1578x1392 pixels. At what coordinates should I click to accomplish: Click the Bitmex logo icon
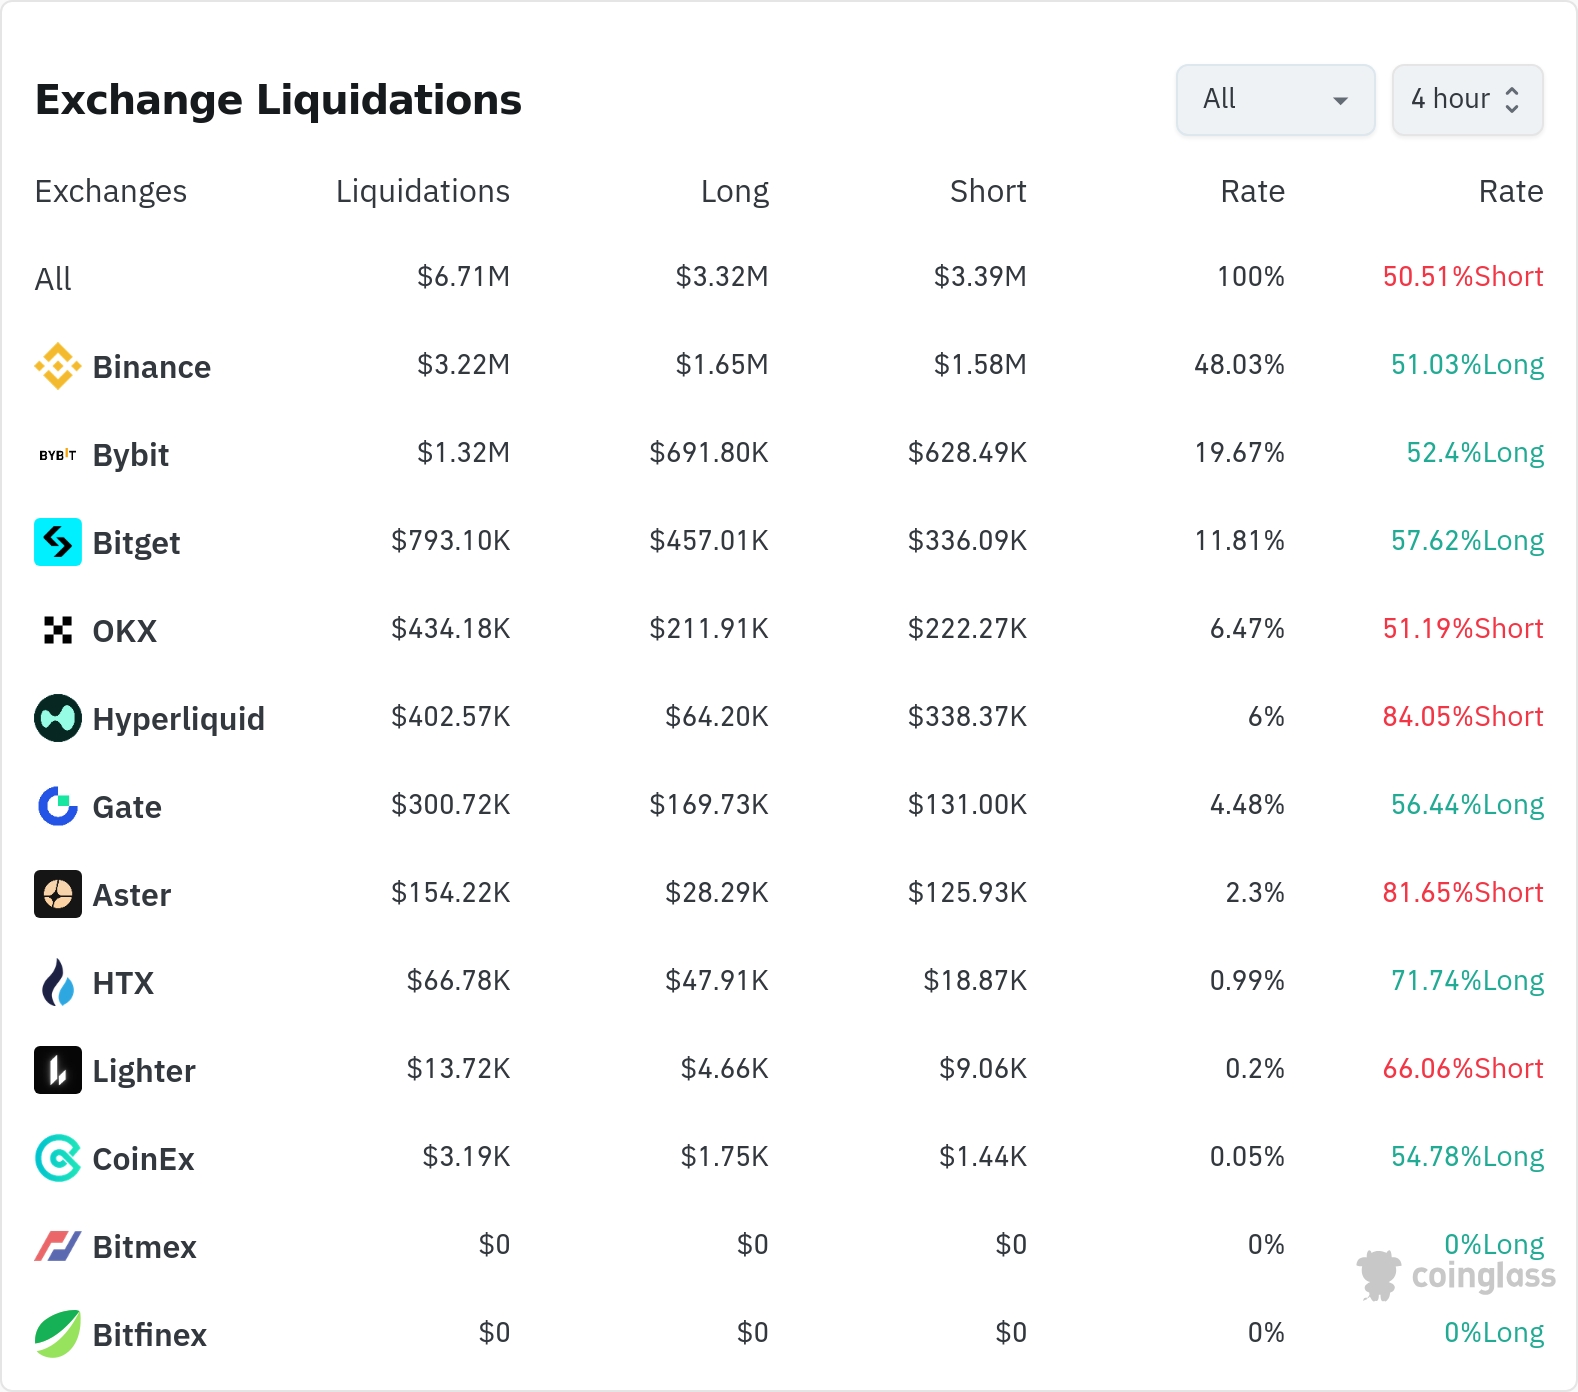(58, 1246)
